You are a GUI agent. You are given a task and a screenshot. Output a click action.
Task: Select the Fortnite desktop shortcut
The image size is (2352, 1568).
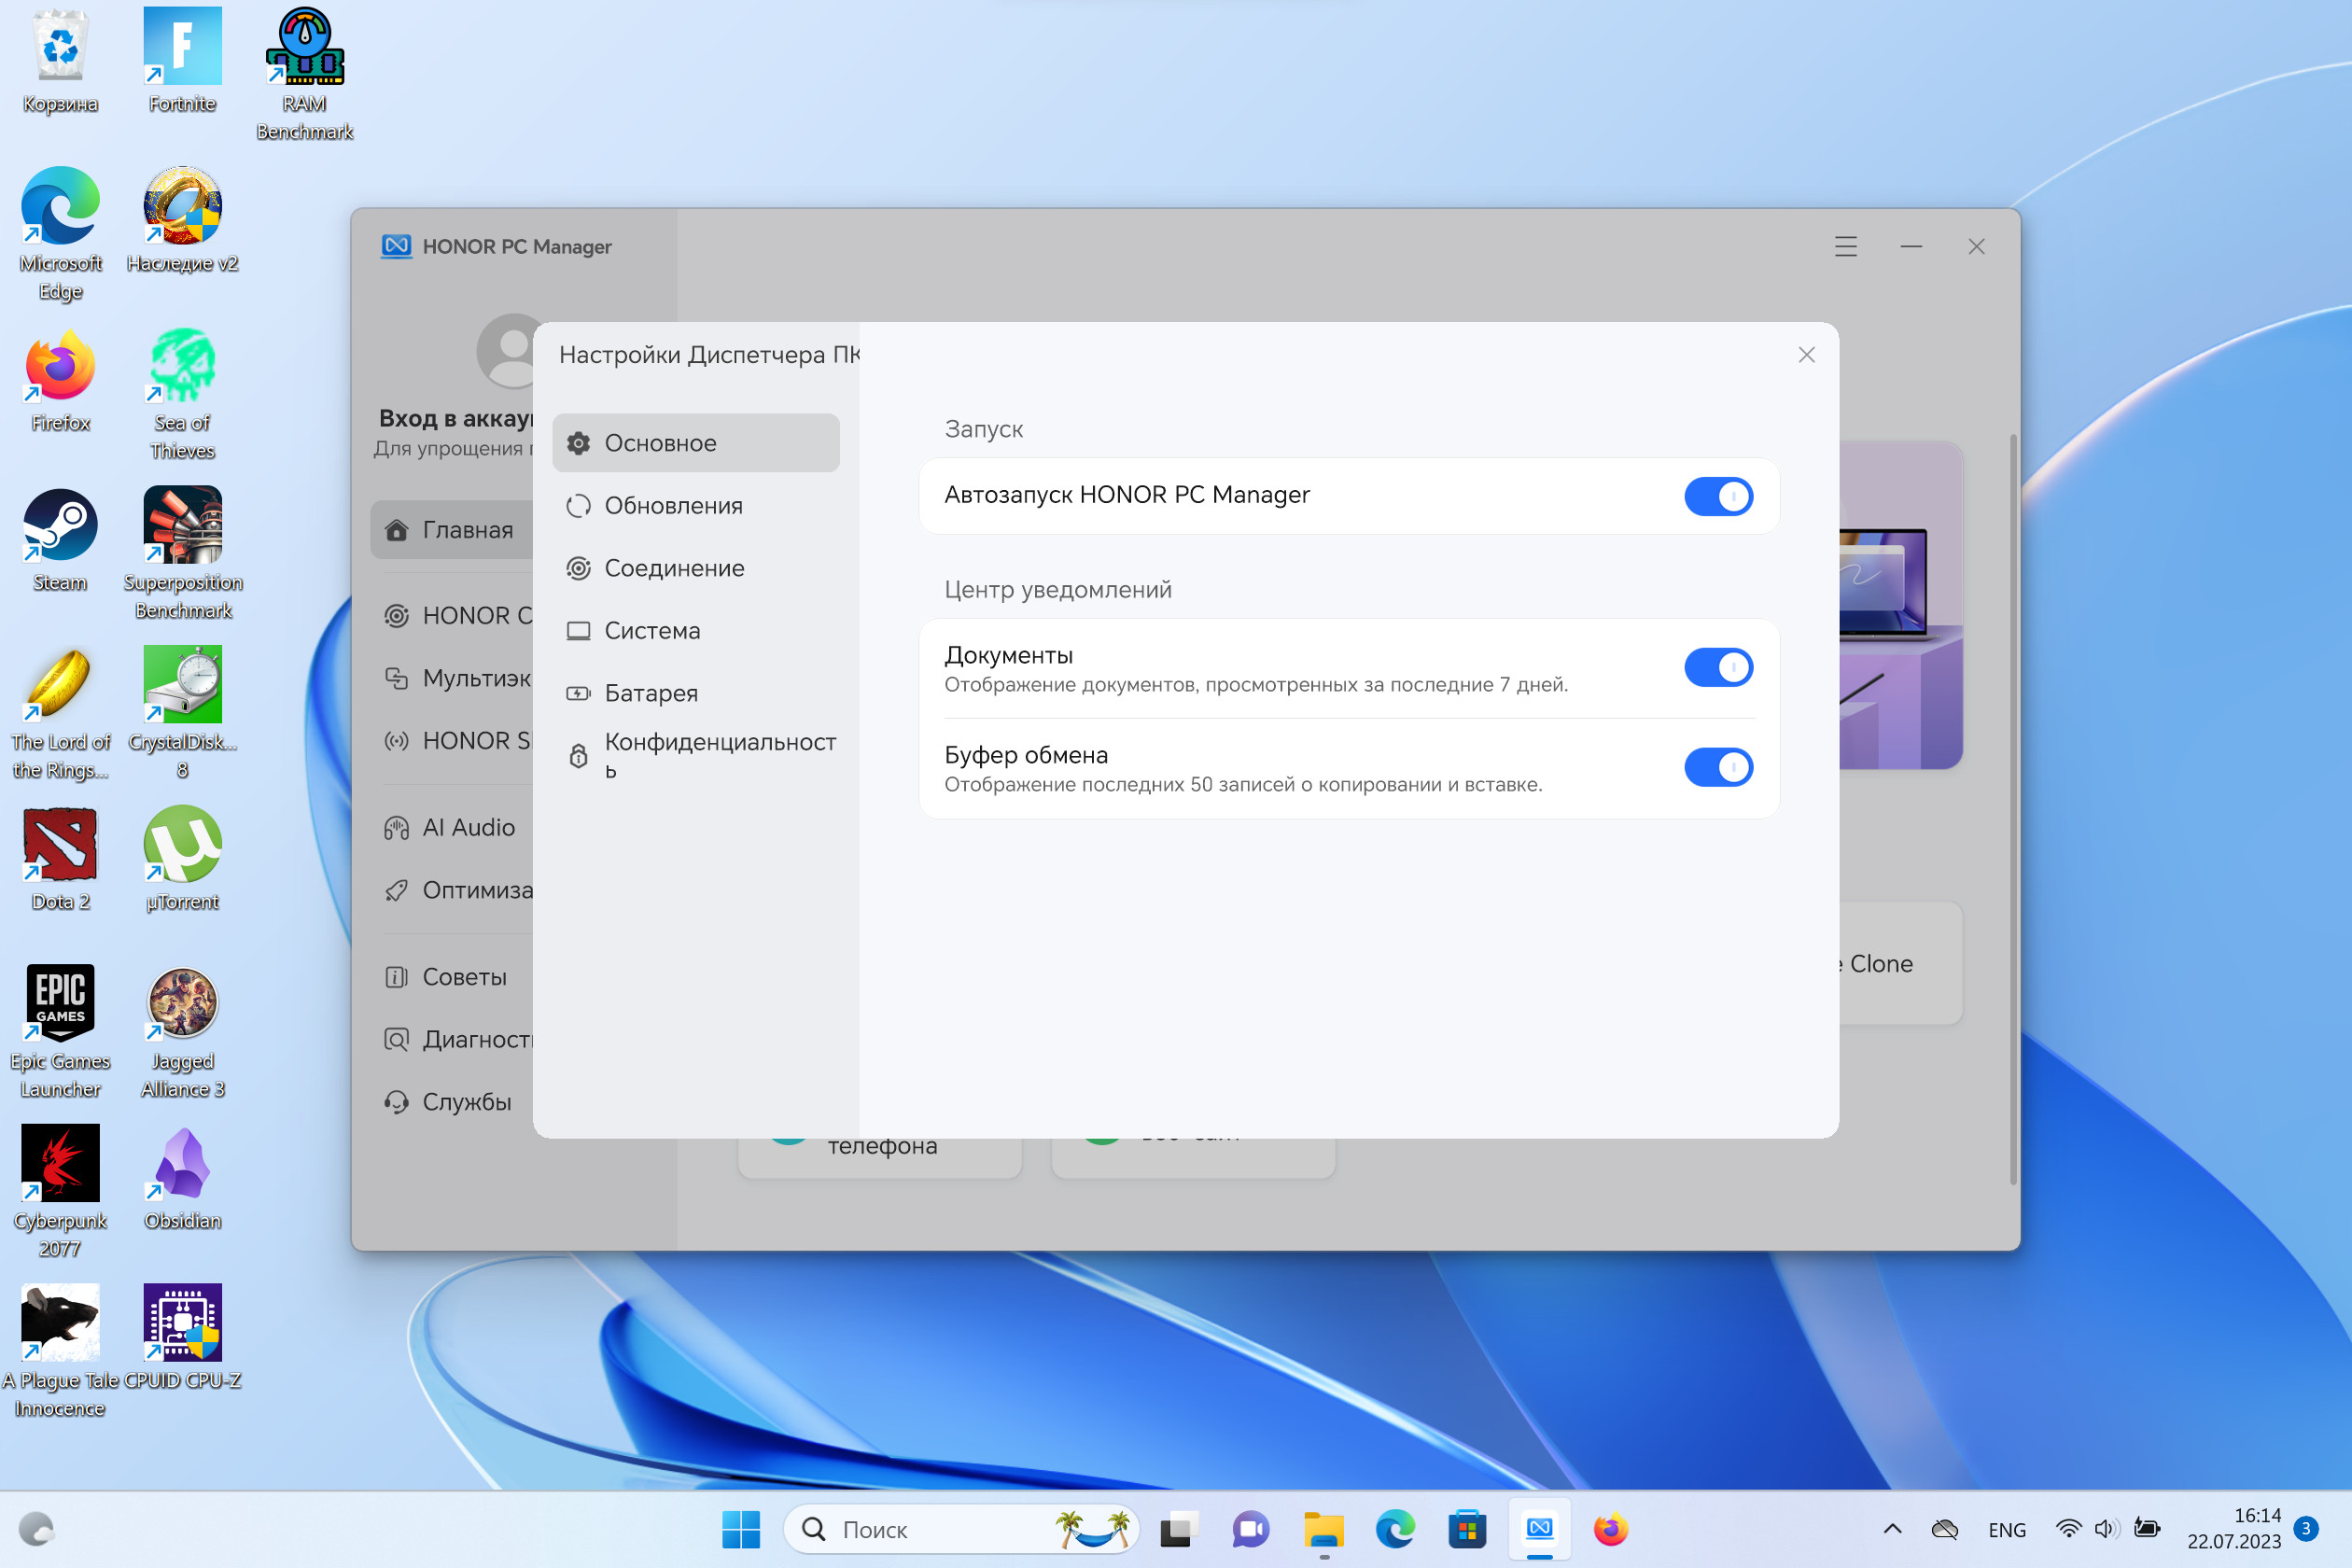(x=182, y=62)
